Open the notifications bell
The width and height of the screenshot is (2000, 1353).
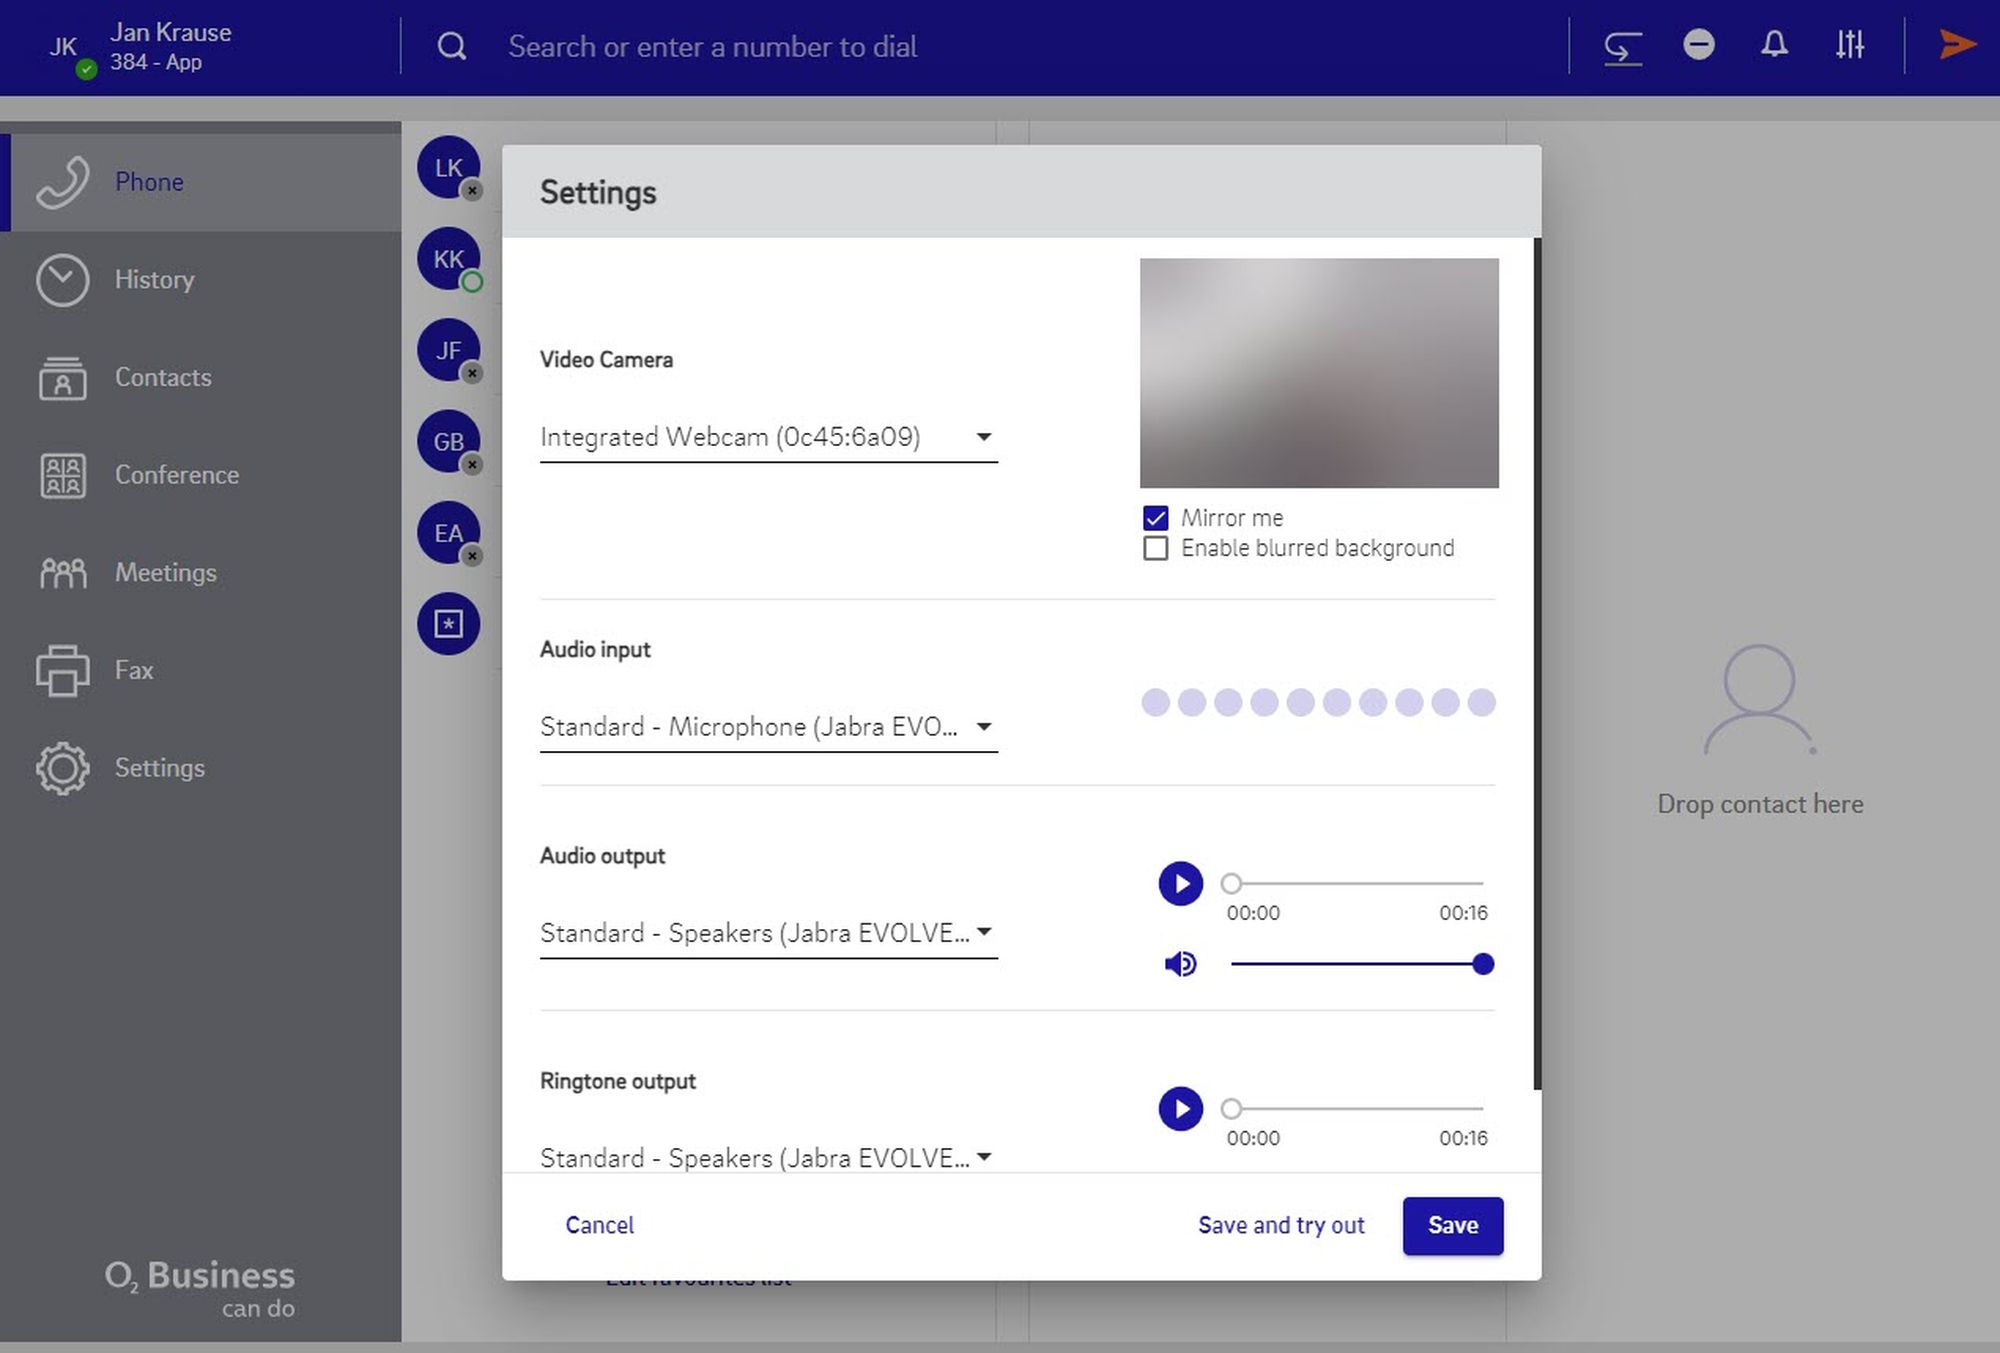[1774, 45]
